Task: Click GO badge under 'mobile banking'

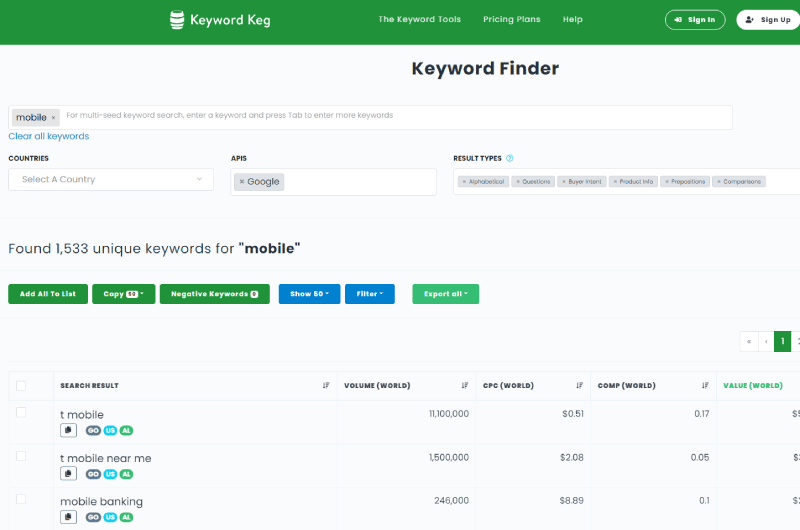Action: coord(93,517)
